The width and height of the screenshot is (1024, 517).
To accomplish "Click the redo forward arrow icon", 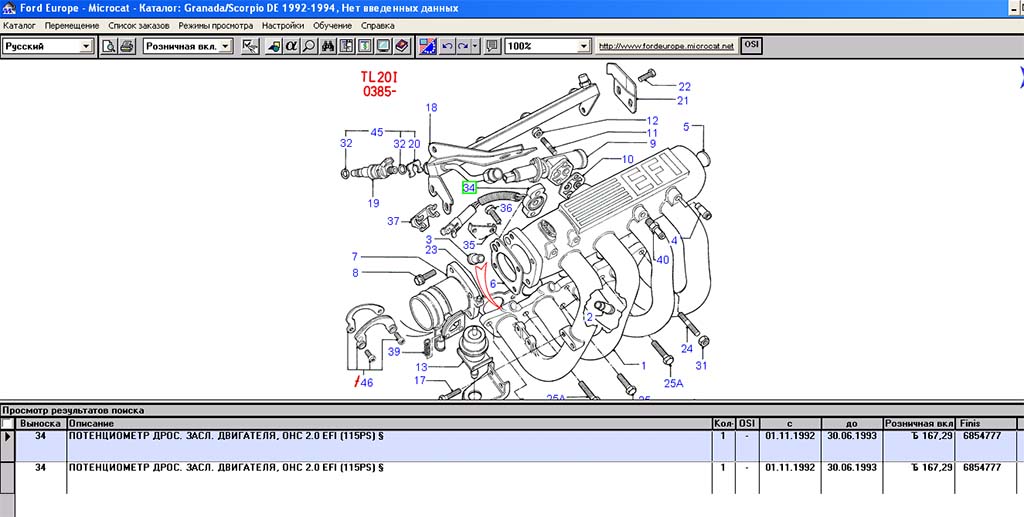I will click(x=462, y=46).
